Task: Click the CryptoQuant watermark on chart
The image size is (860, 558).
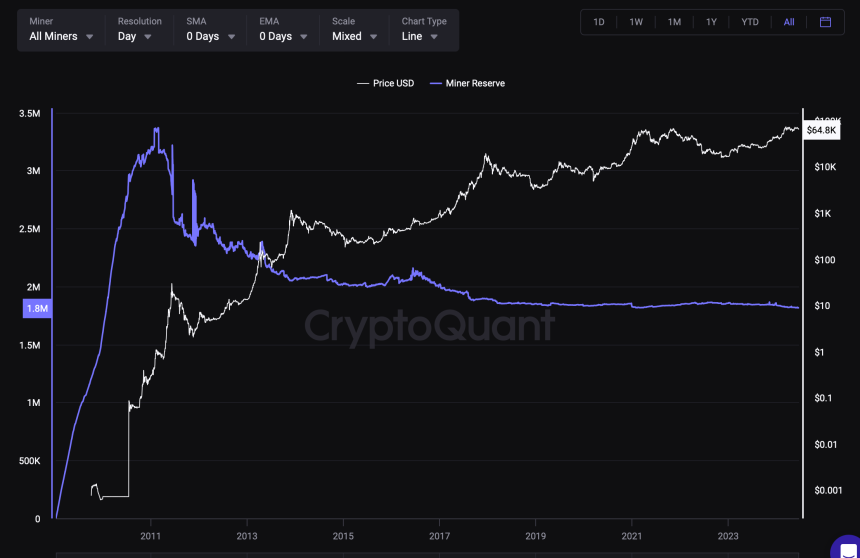Action: pyautogui.click(x=429, y=326)
